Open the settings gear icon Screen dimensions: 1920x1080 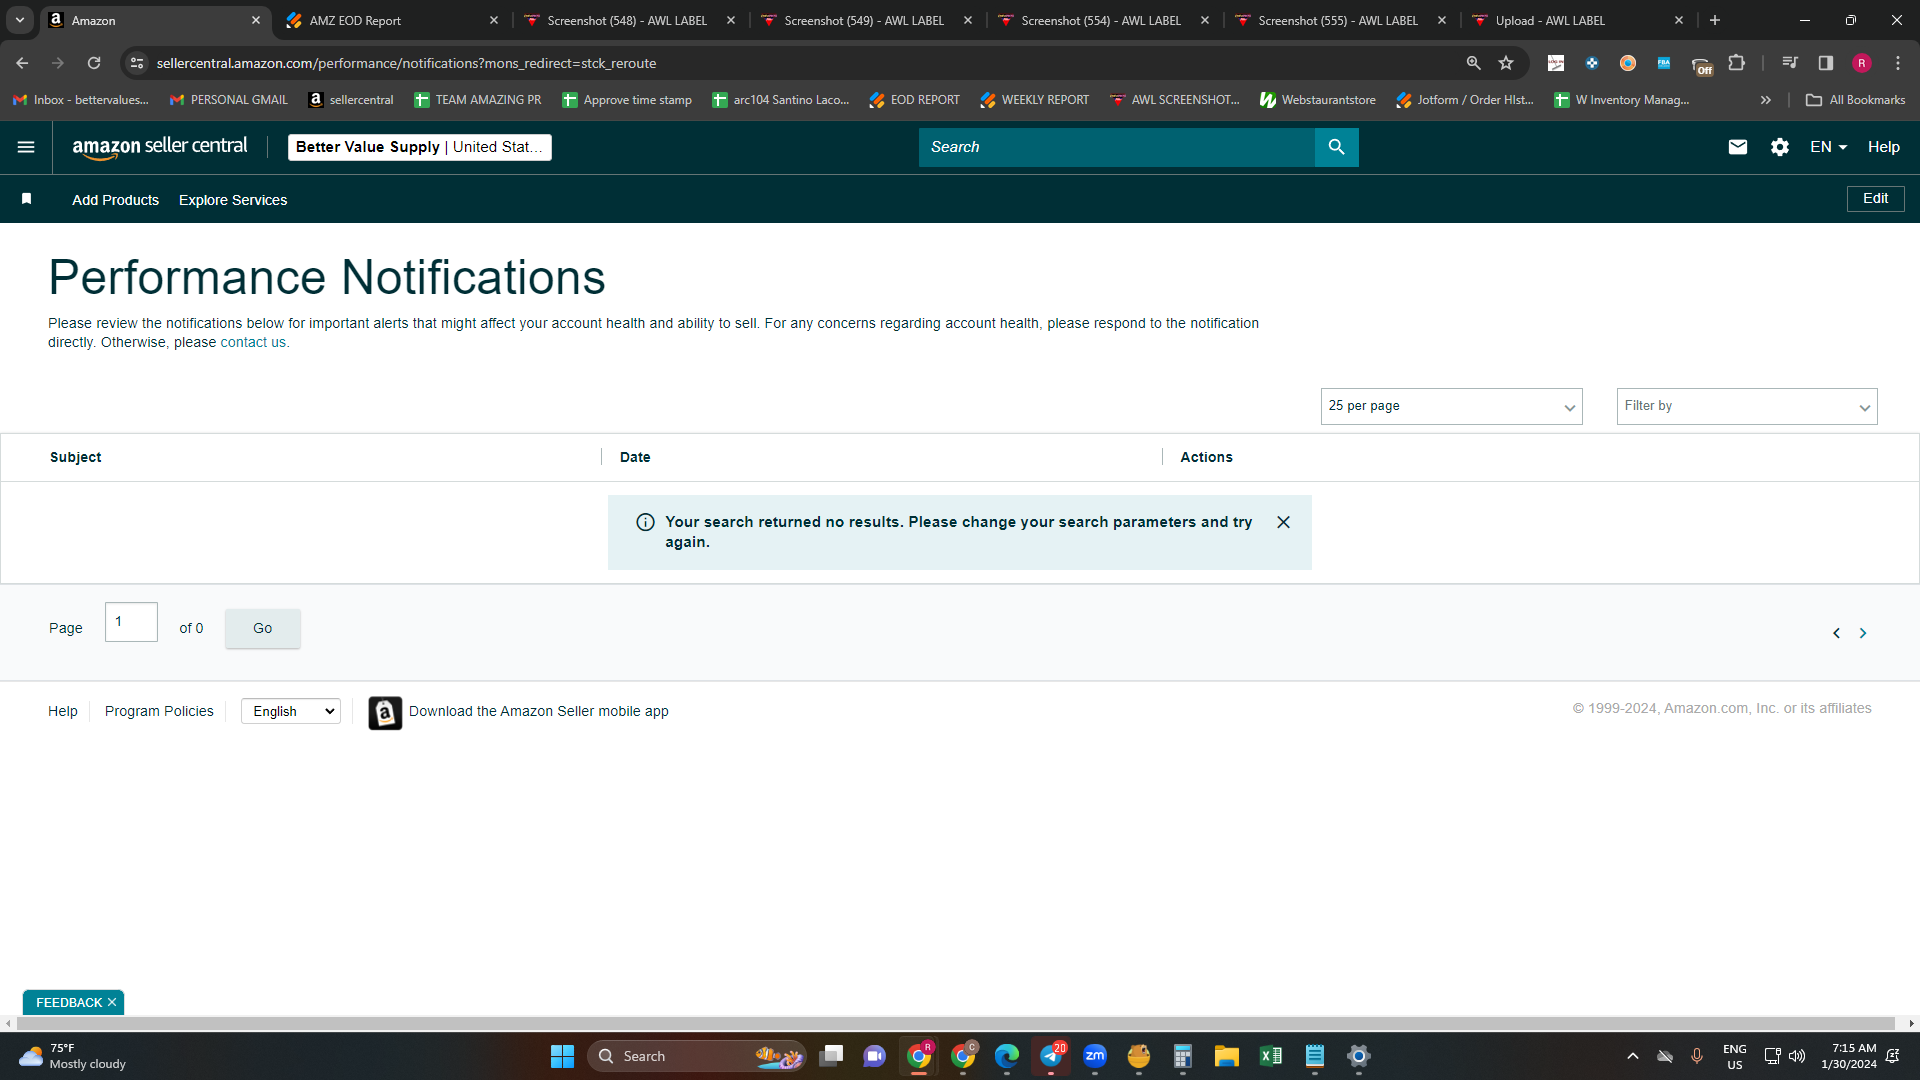(x=1780, y=147)
